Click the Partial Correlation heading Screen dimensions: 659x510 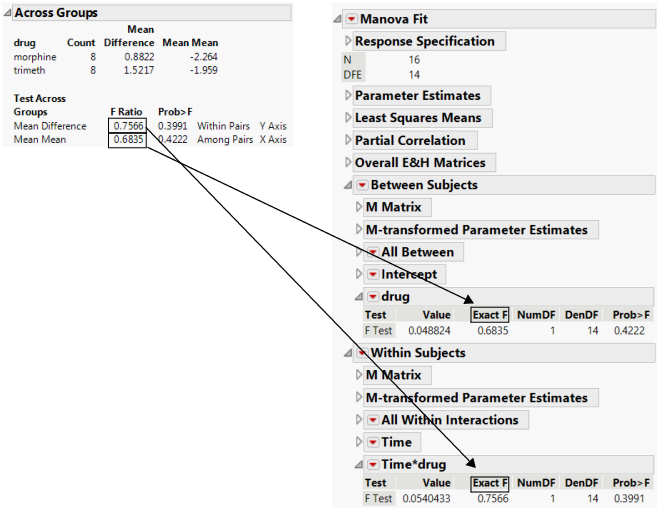point(410,140)
